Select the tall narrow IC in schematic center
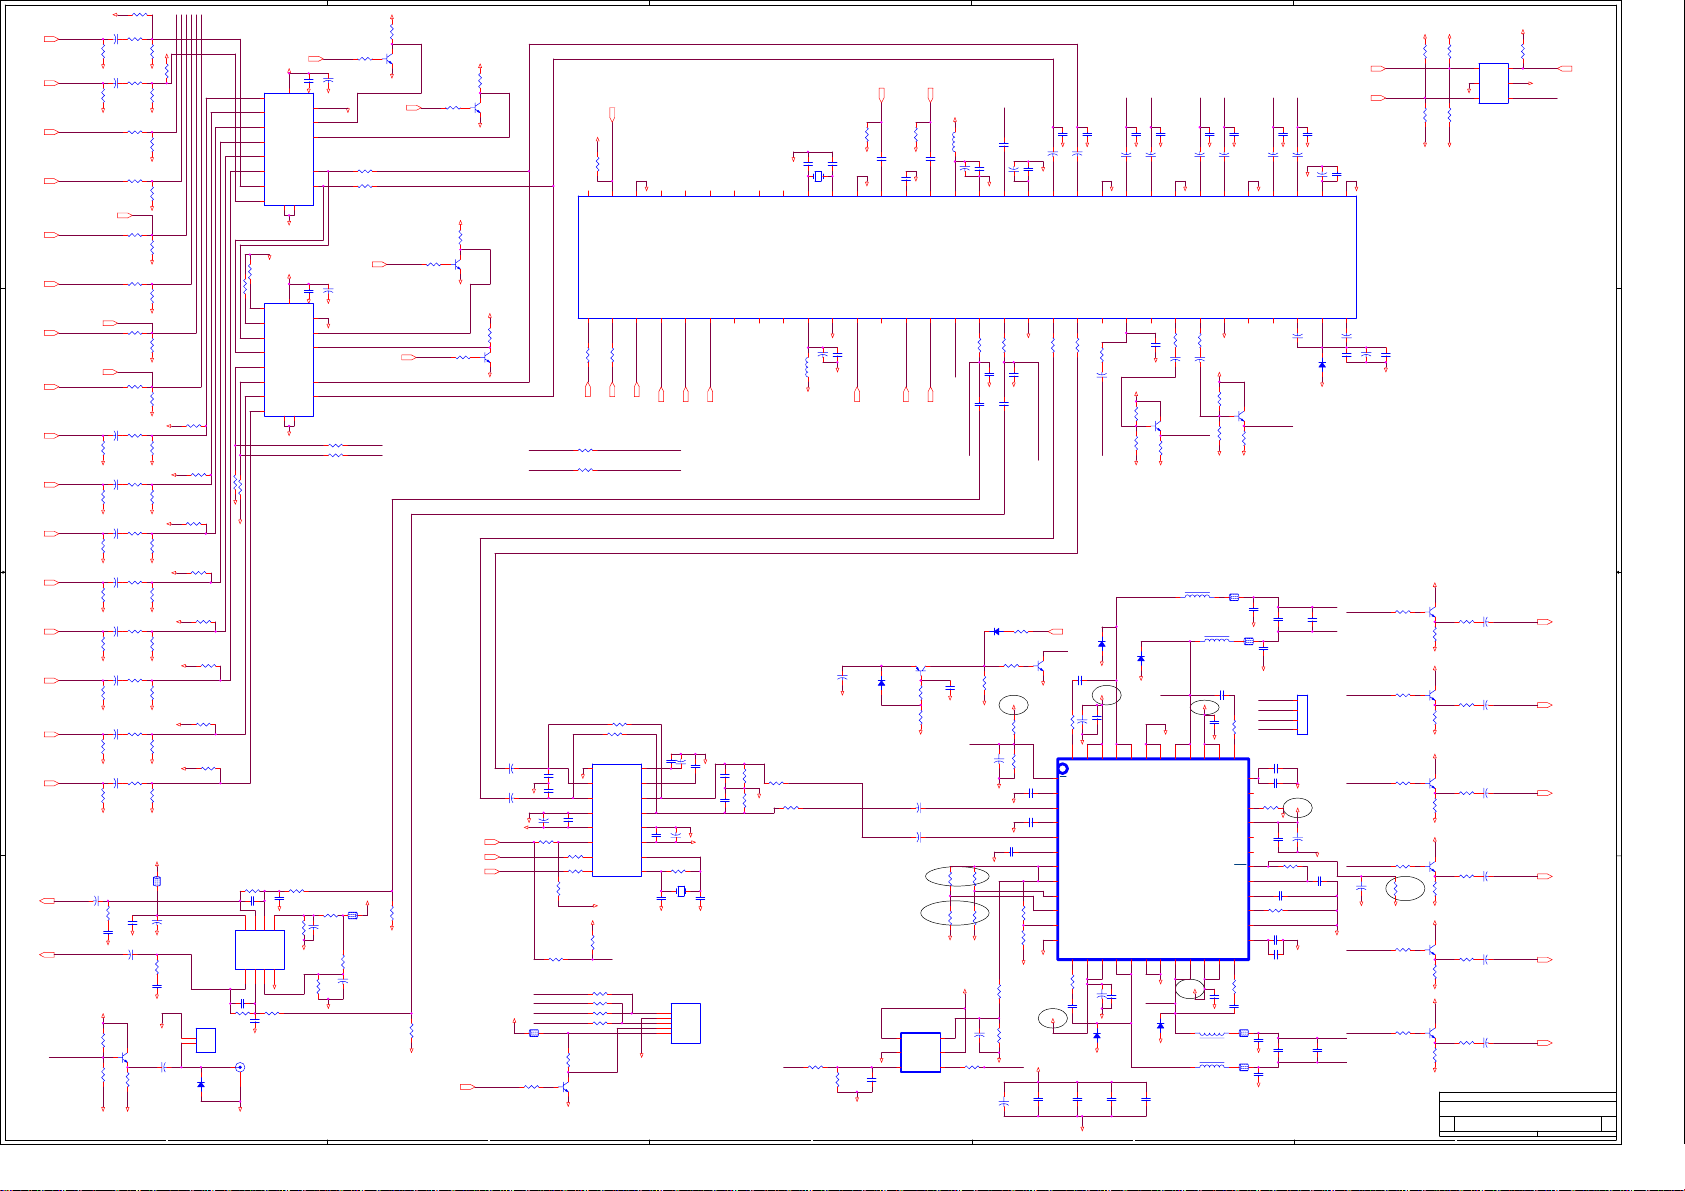This screenshot has height=1191, width=1685. (617, 820)
